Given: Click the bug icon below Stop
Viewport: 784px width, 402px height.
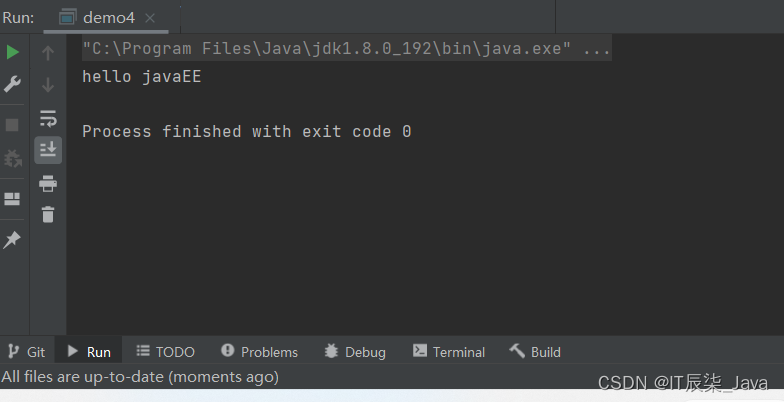Looking at the screenshot, I should coord(13,158).
